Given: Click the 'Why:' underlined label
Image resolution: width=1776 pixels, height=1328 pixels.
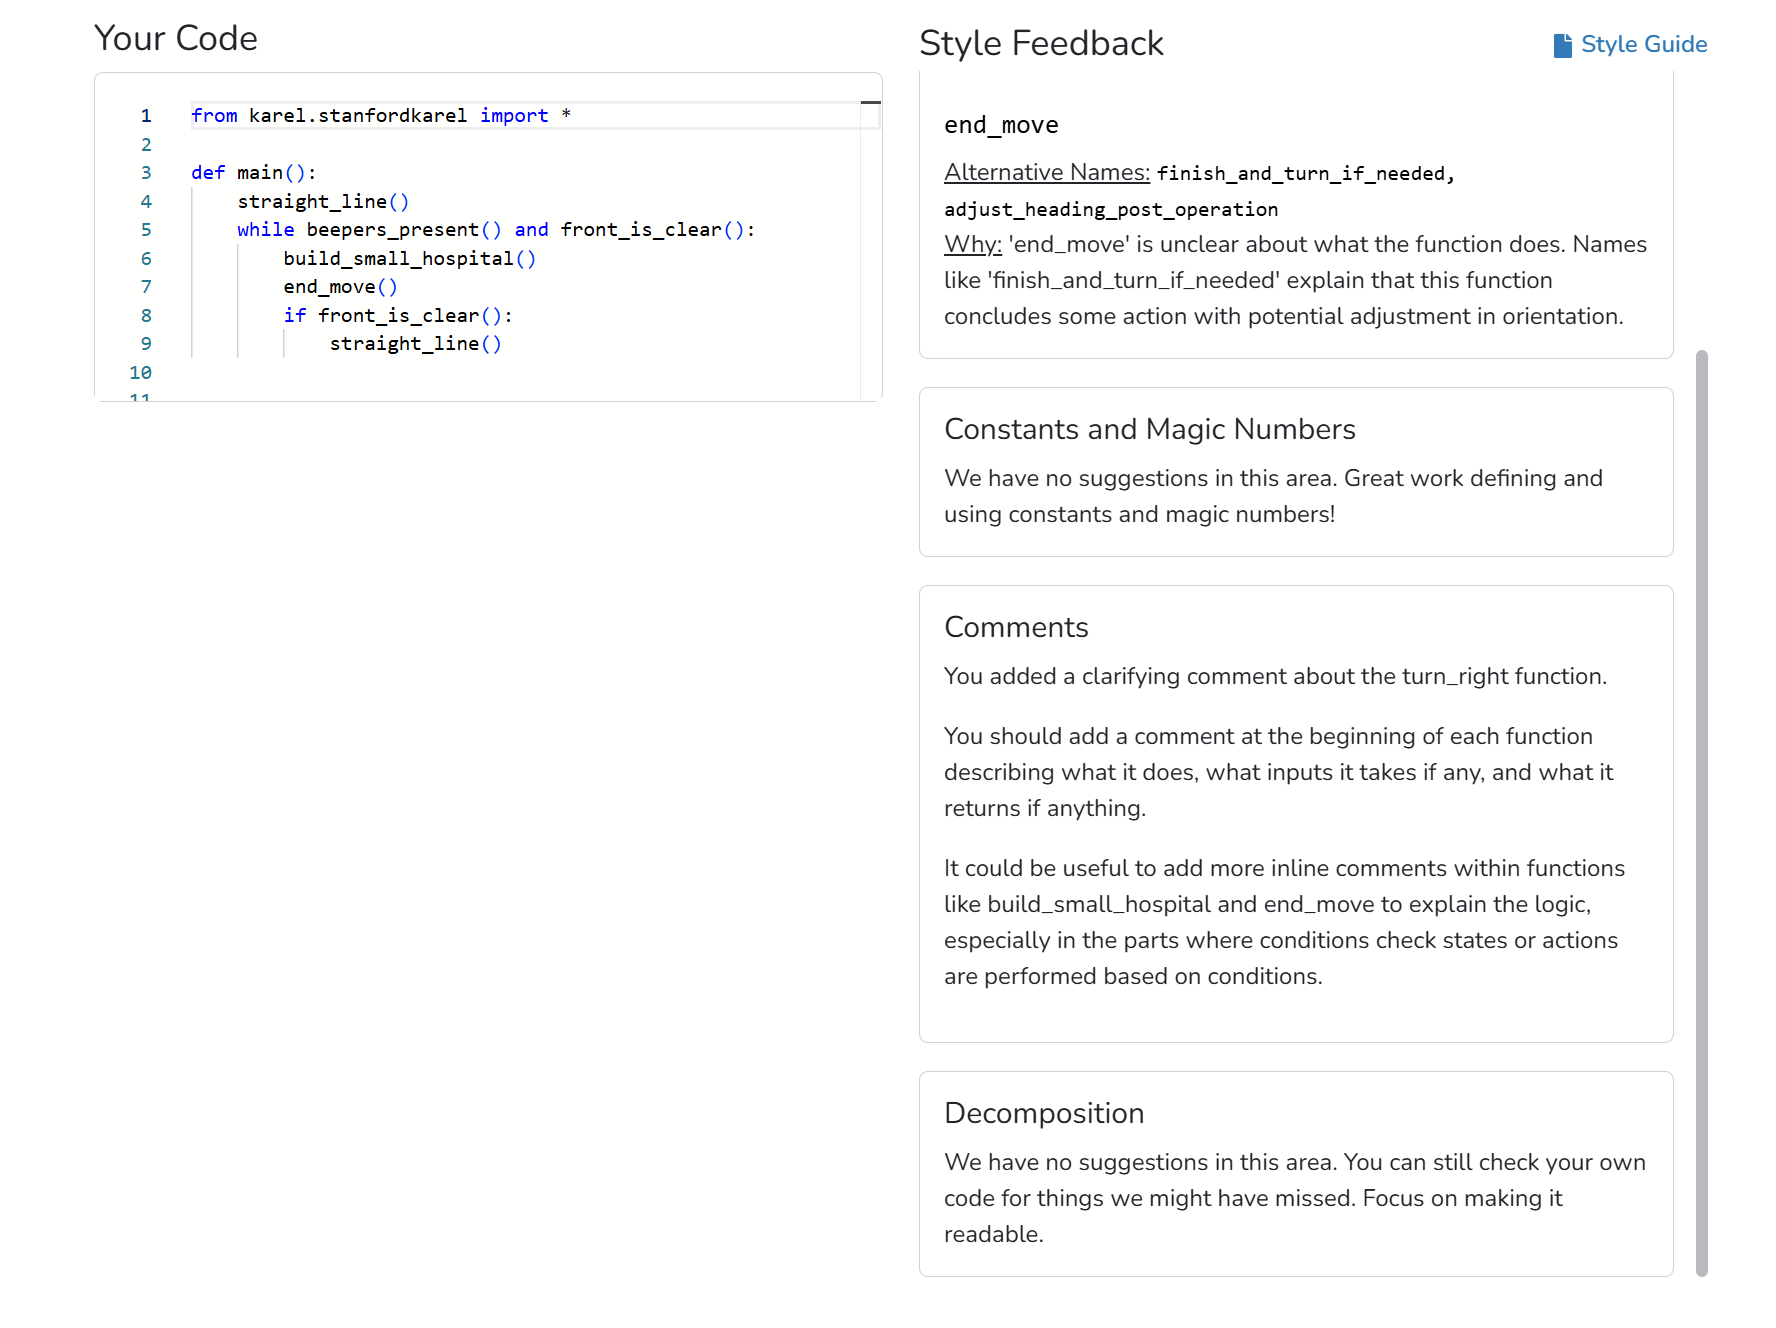Looking at the screenshot, I should click(x=973, y=244).
